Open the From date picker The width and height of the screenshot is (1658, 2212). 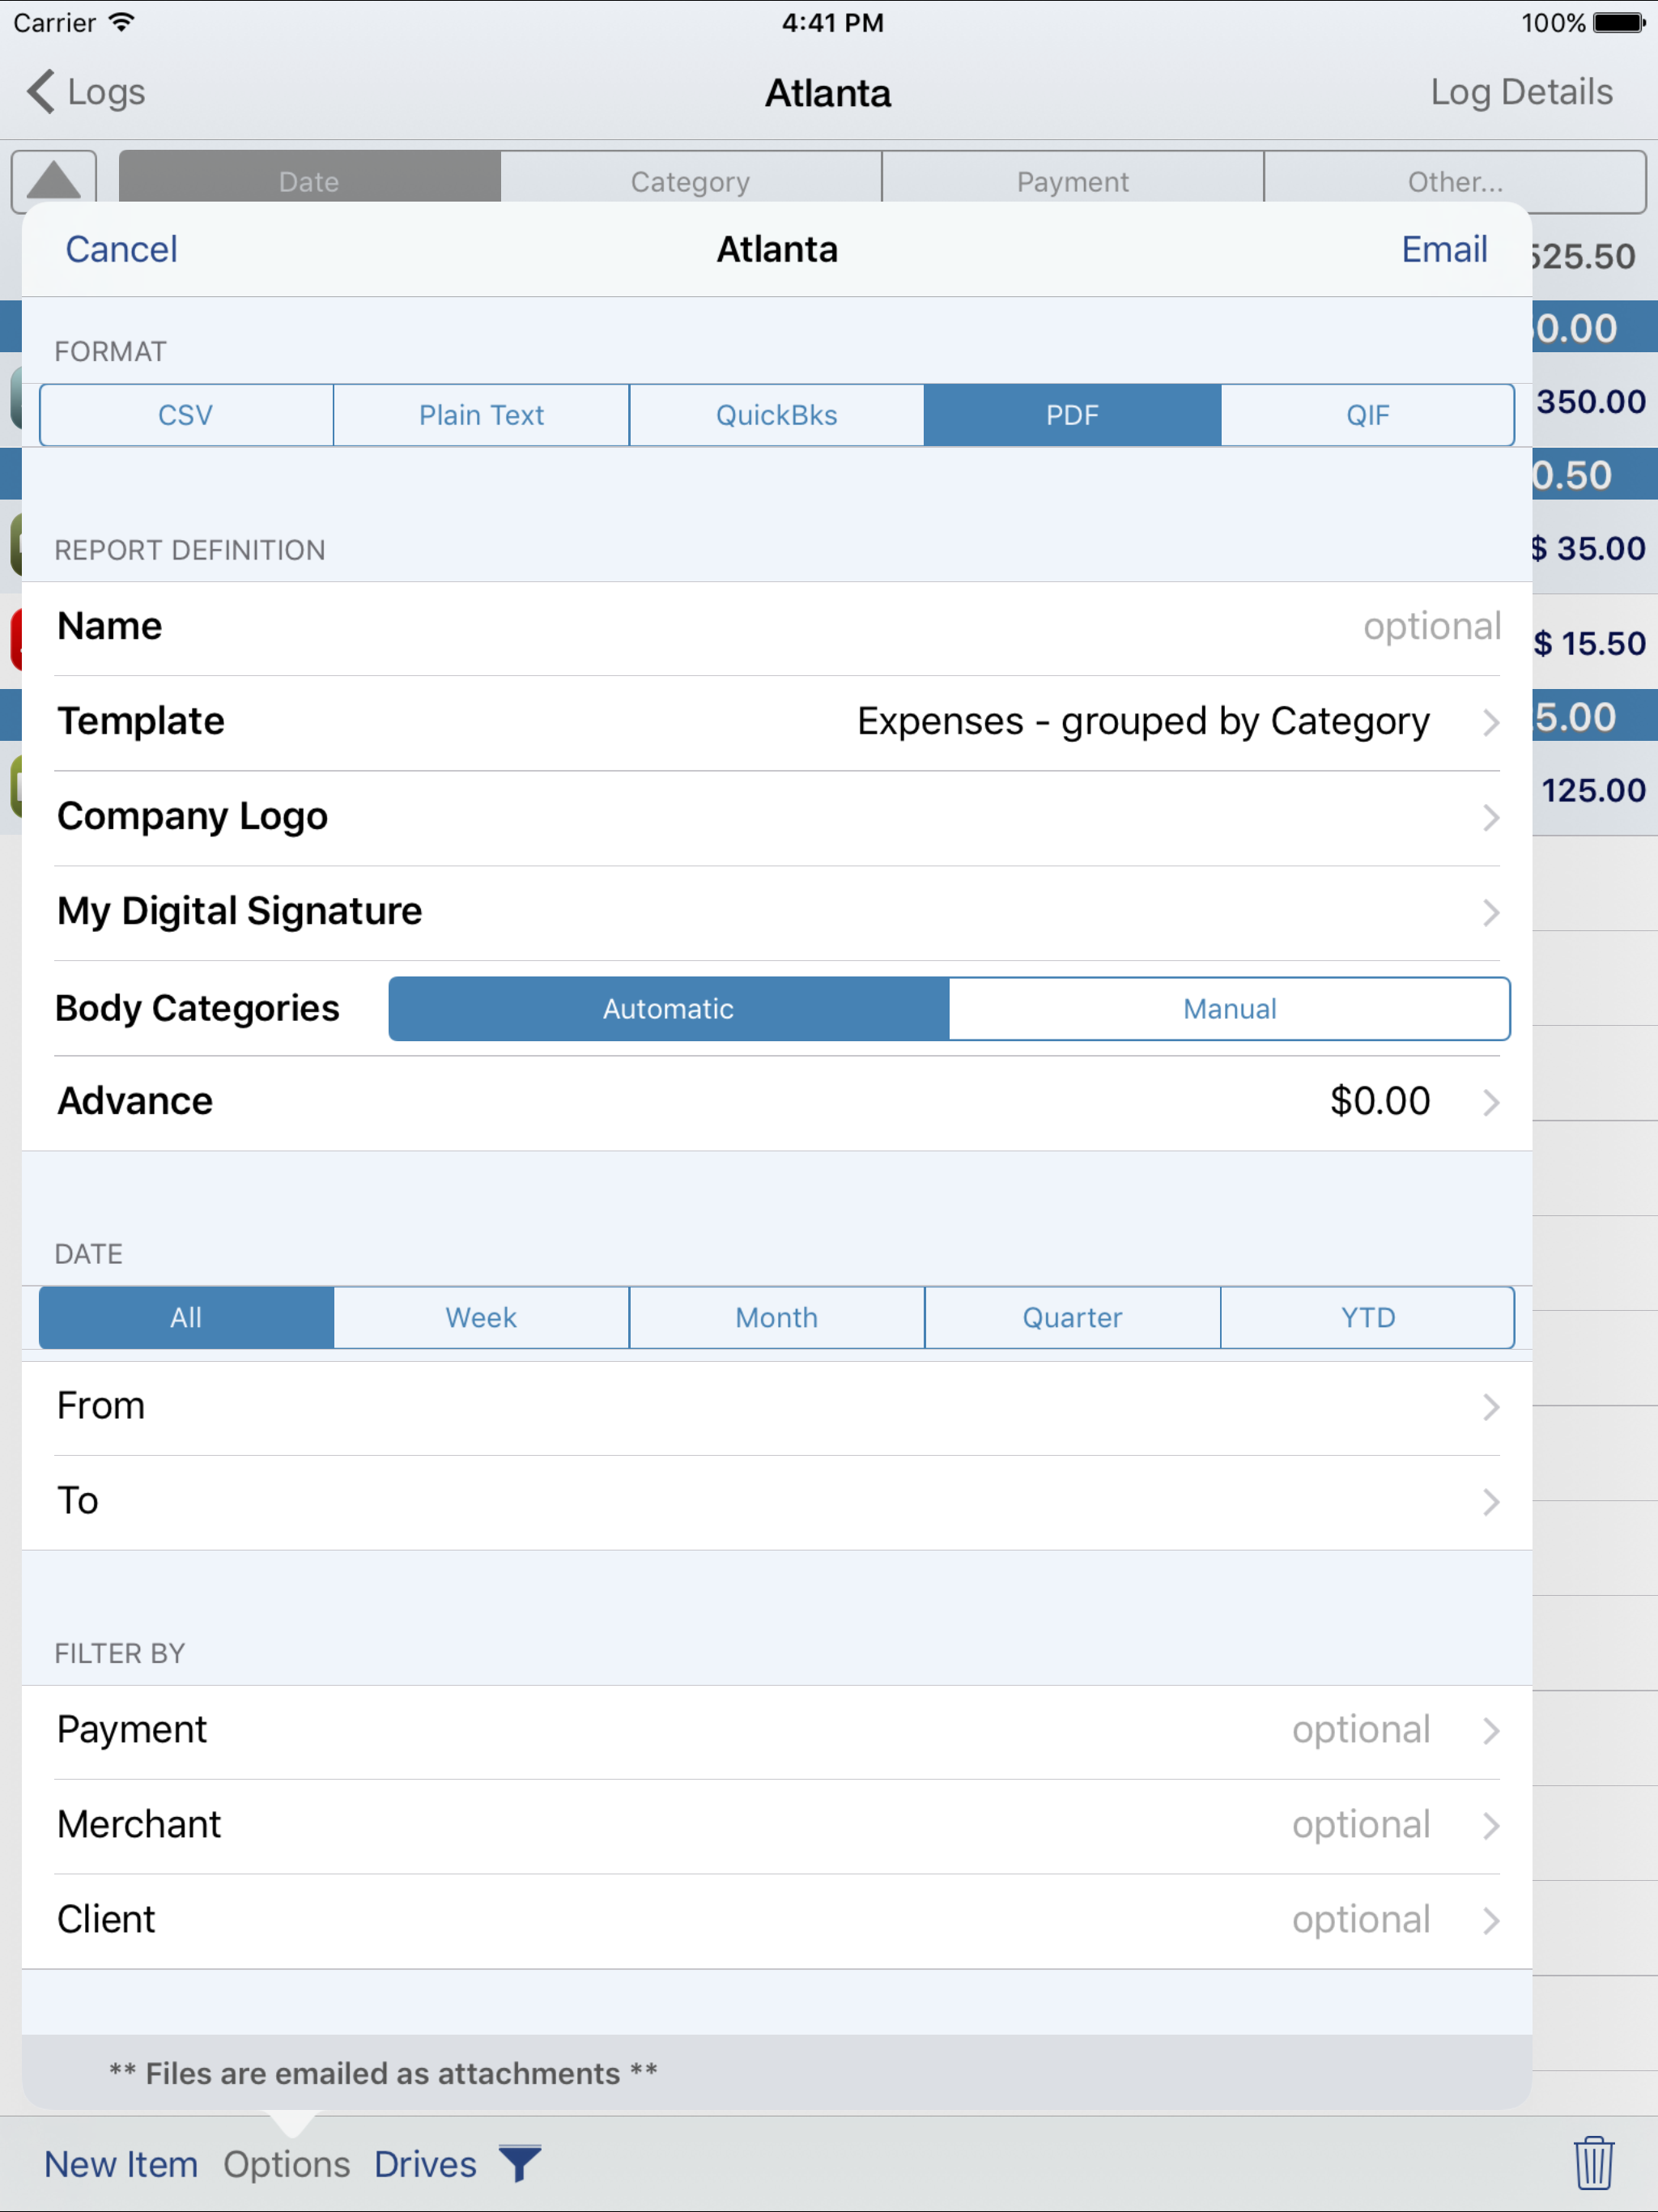point(777,1404)
